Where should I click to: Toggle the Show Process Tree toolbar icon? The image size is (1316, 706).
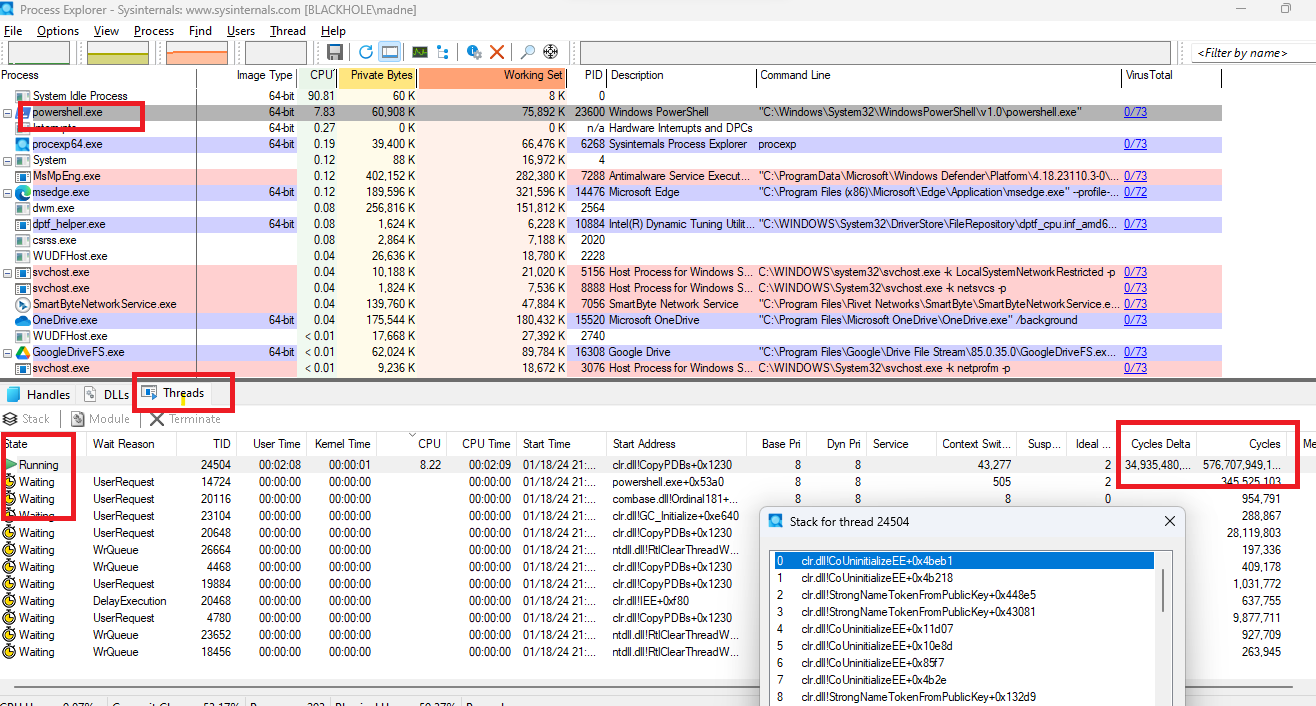pyautogui.click(x=443, y=52)
